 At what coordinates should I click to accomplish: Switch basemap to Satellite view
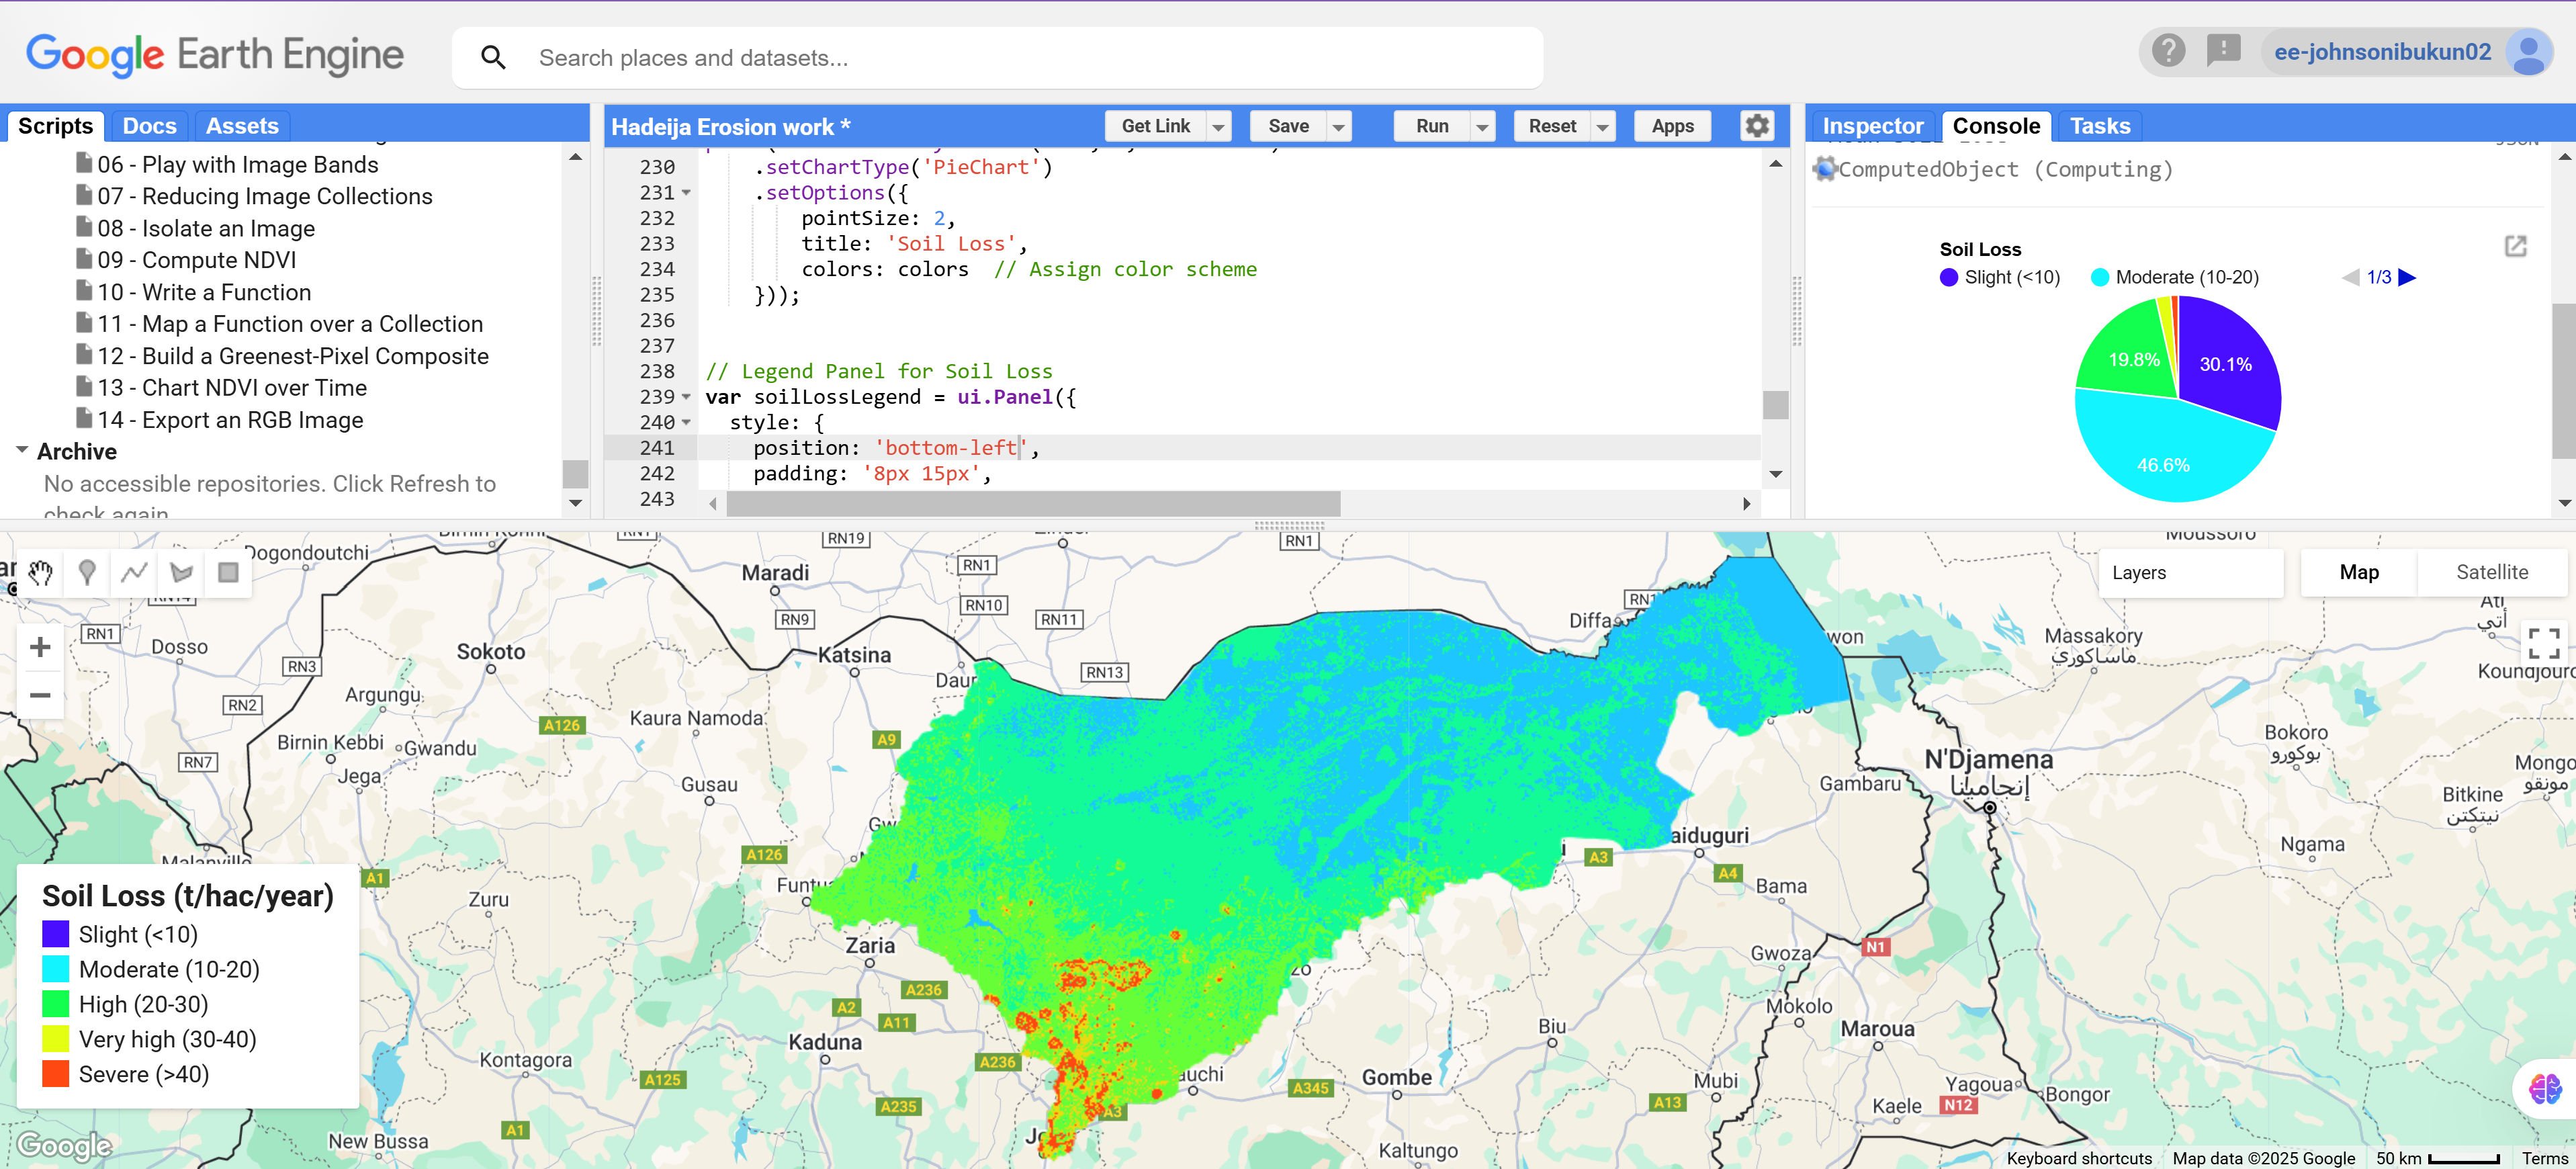[x=2492, y=572]
